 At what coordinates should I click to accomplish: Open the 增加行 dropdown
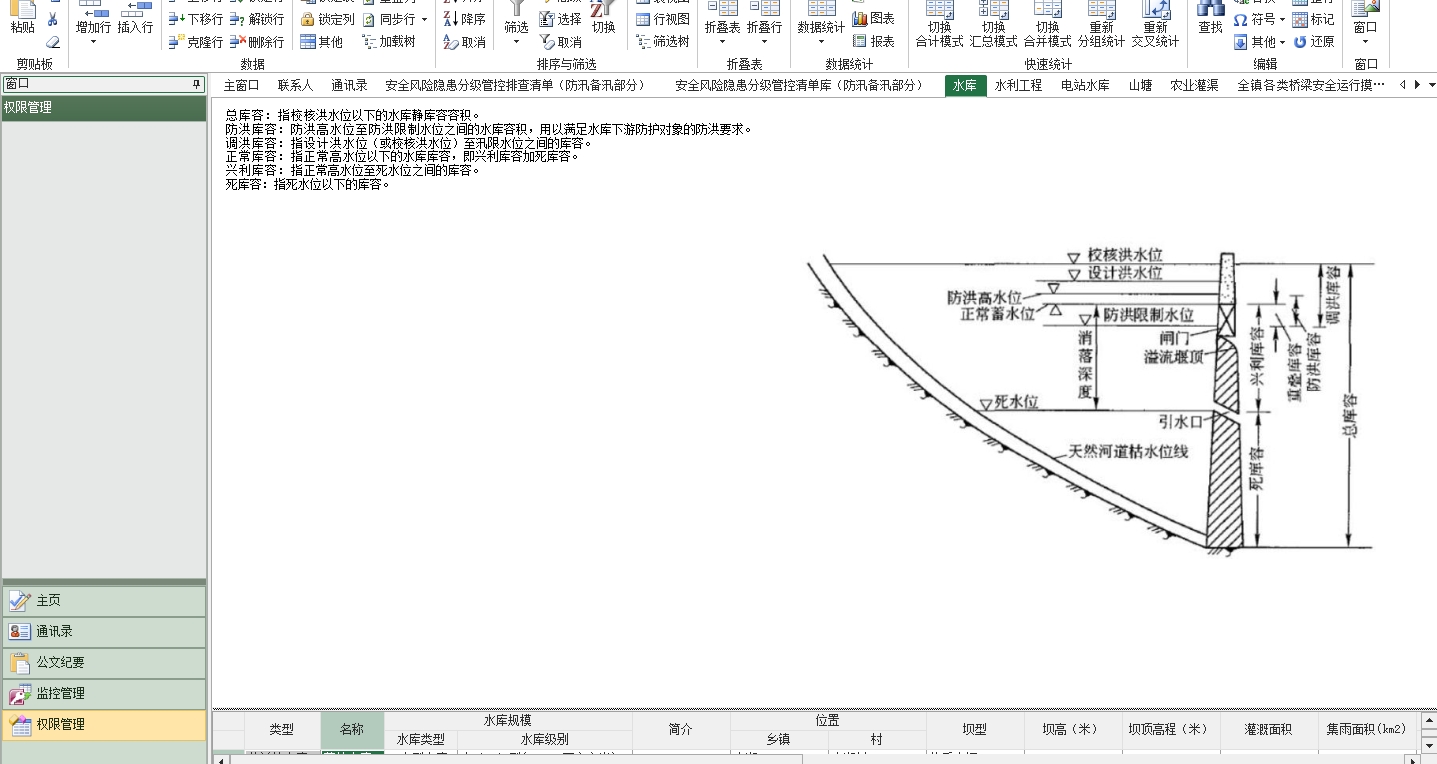[93, 42]
